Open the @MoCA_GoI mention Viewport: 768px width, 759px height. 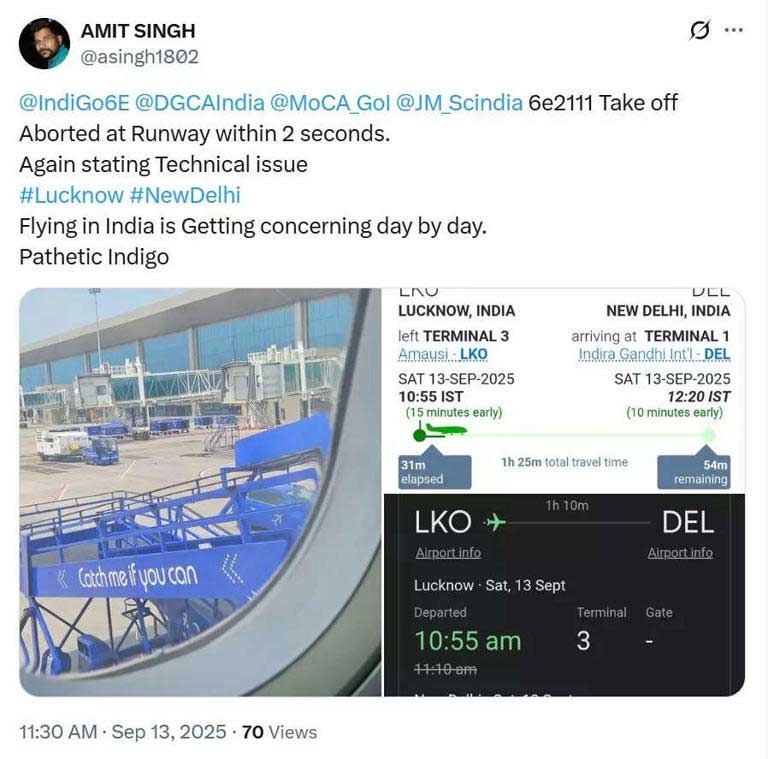tap(330, 103)
